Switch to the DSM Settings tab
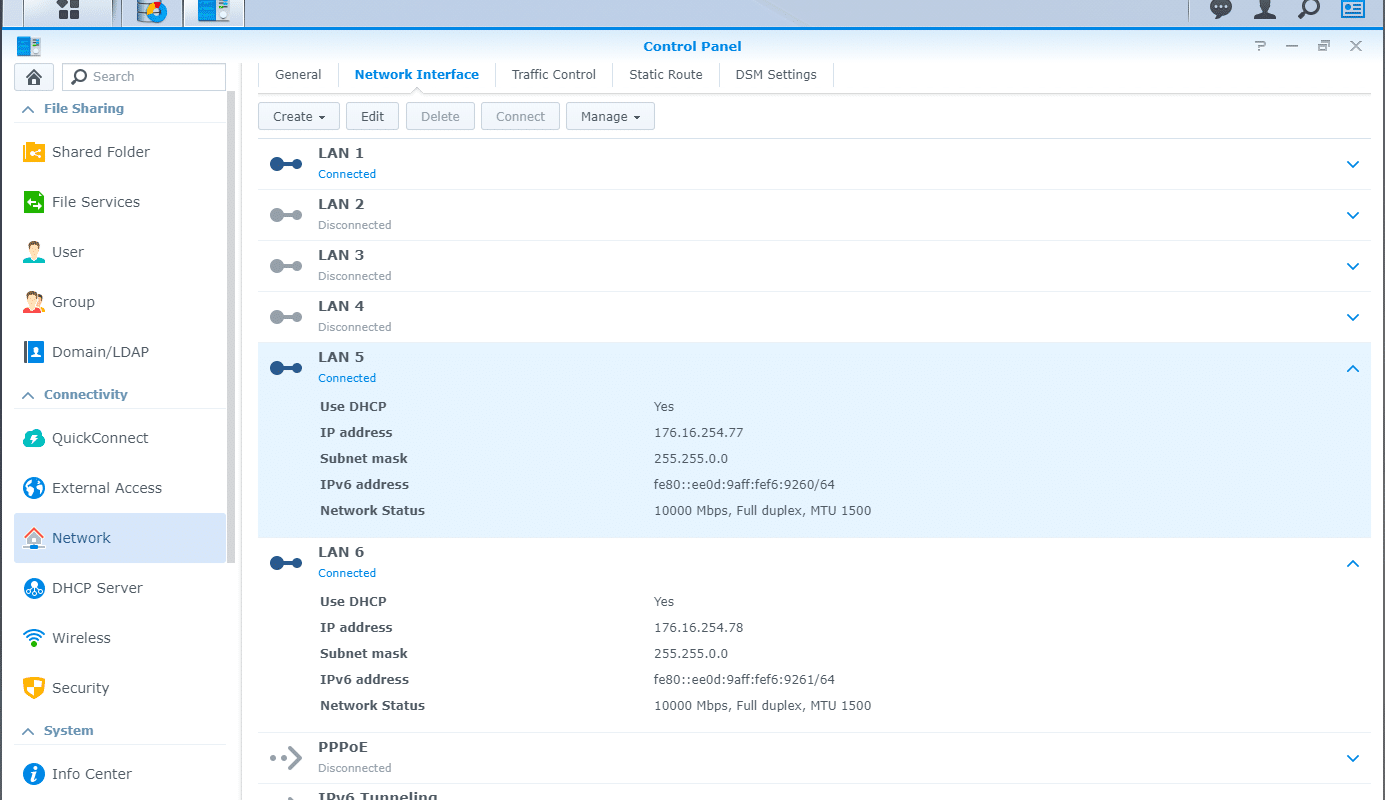Viewport: 1385px width, 800px height. (776, 75)
